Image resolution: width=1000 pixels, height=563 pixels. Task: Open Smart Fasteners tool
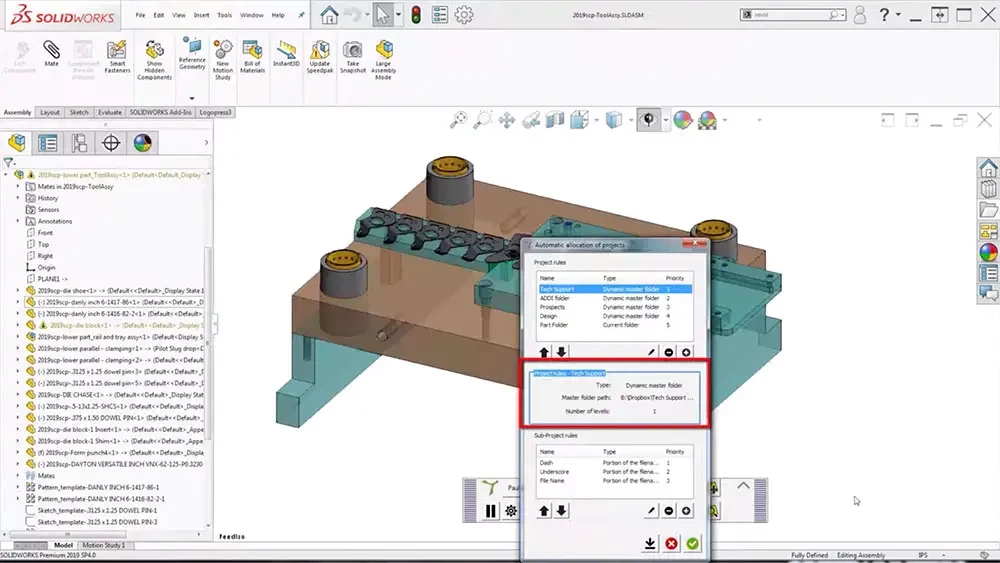[117, 57]
